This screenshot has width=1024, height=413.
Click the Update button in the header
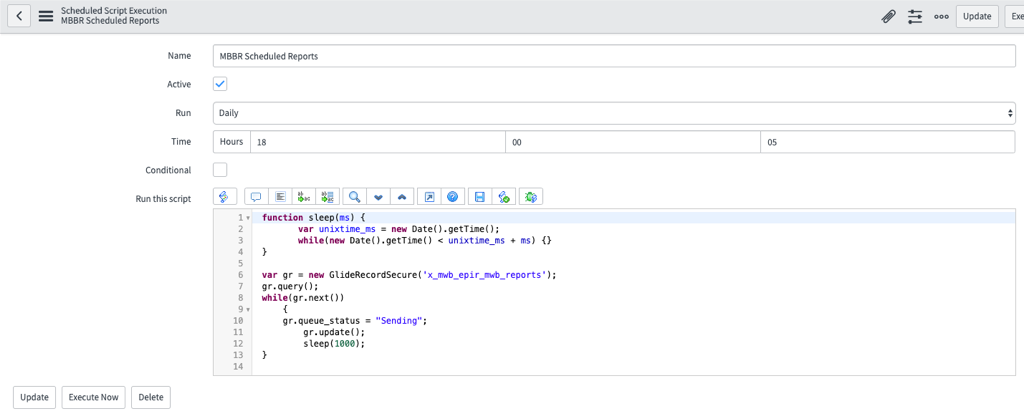click(977, 17)
